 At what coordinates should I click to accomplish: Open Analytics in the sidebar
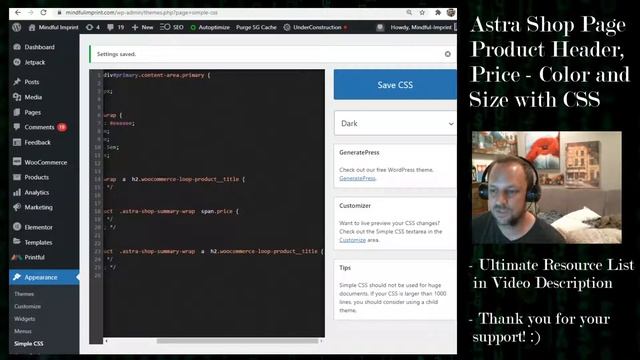36,192
